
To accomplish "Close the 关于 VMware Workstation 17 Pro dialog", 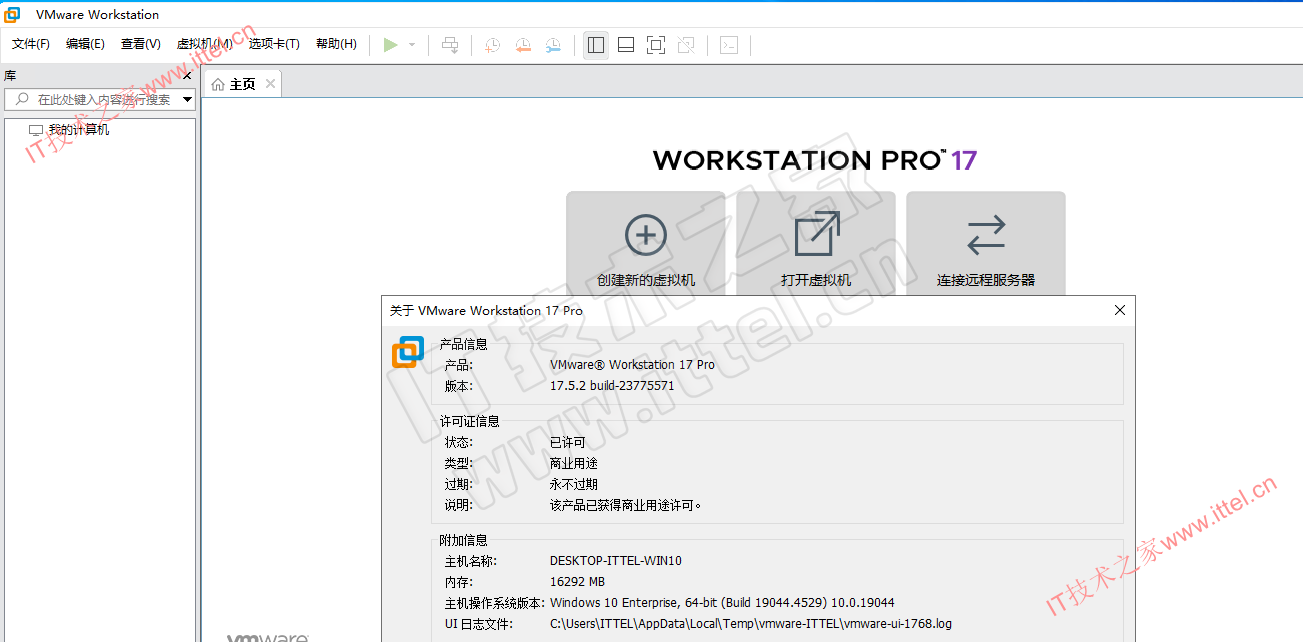I will 1120,310.
